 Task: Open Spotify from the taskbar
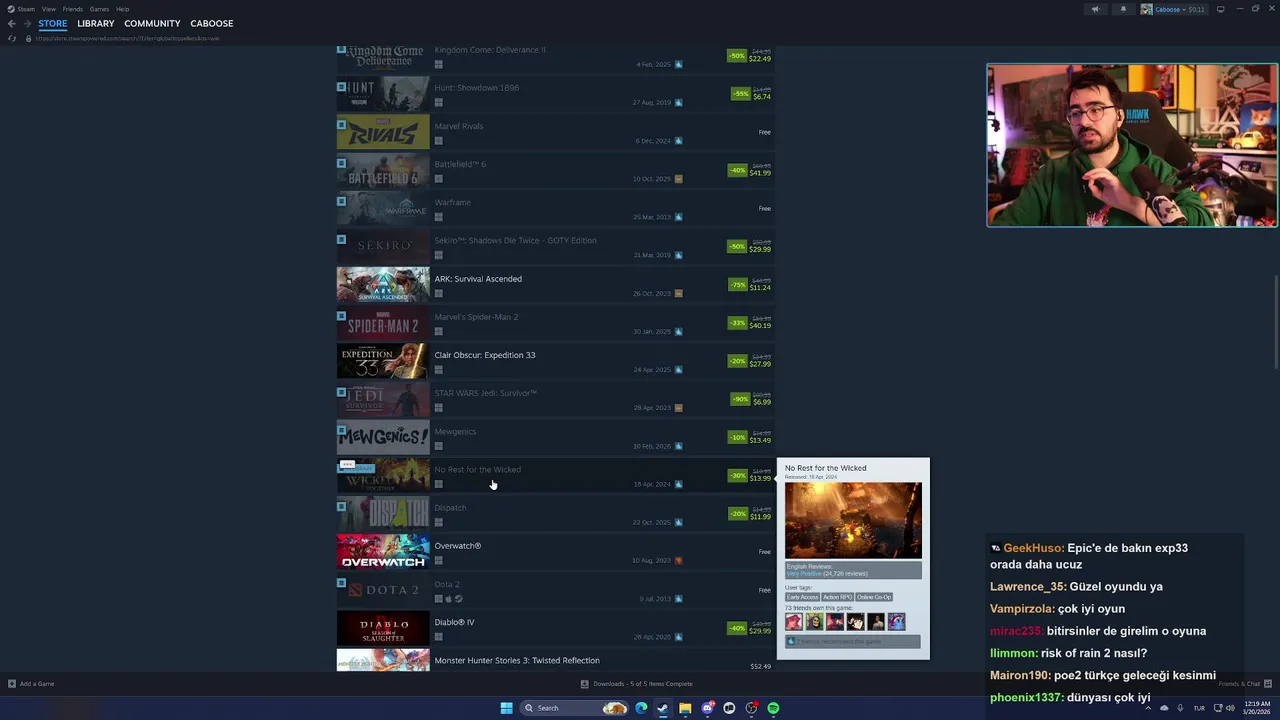point(774,708)
